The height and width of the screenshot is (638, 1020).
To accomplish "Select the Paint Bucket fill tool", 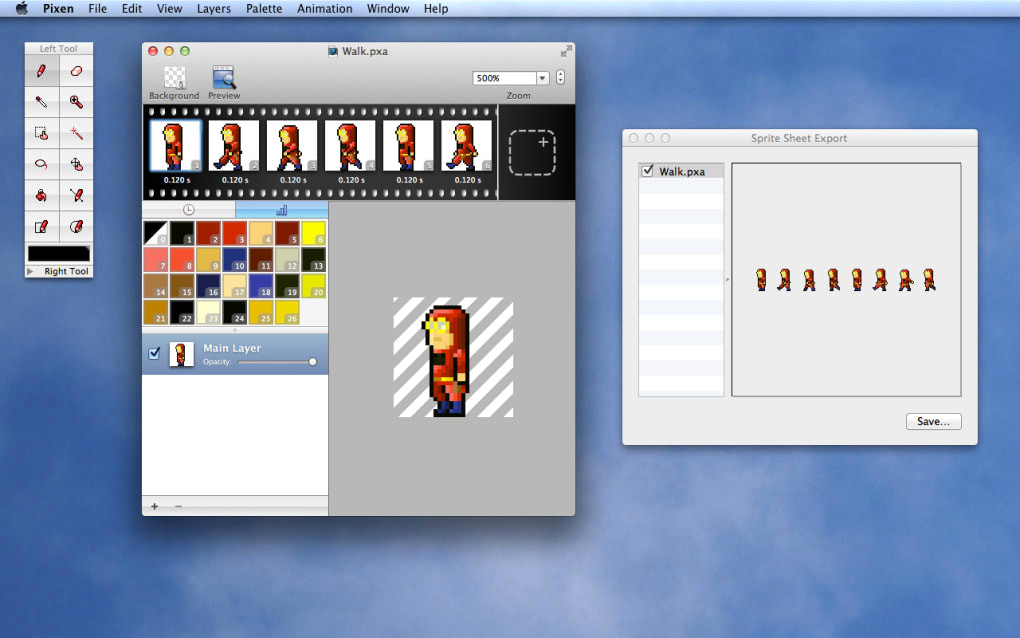I will pos(41,195).
